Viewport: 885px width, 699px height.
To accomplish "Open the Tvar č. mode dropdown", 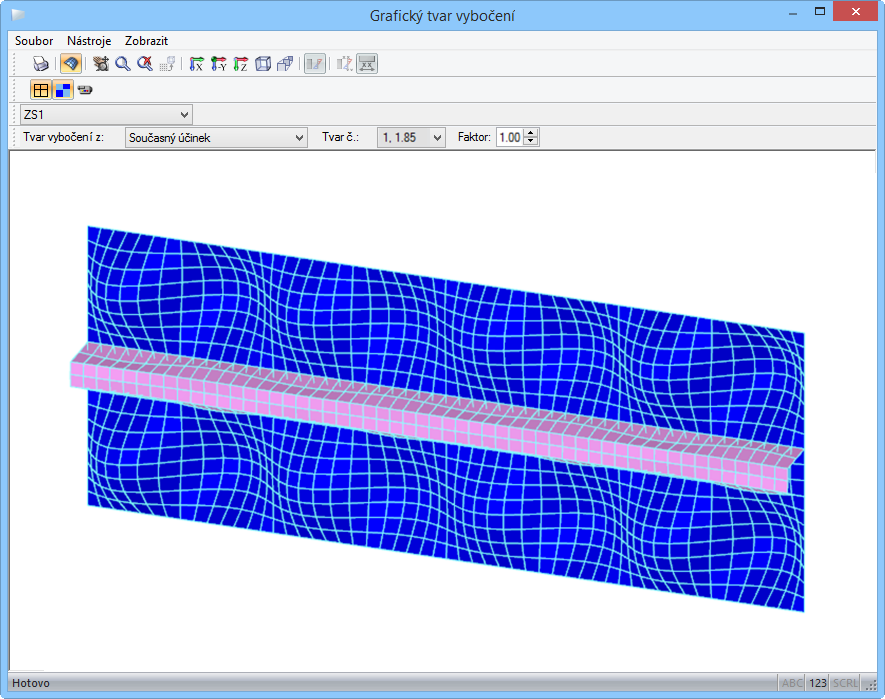I will [x=411, y=138].
